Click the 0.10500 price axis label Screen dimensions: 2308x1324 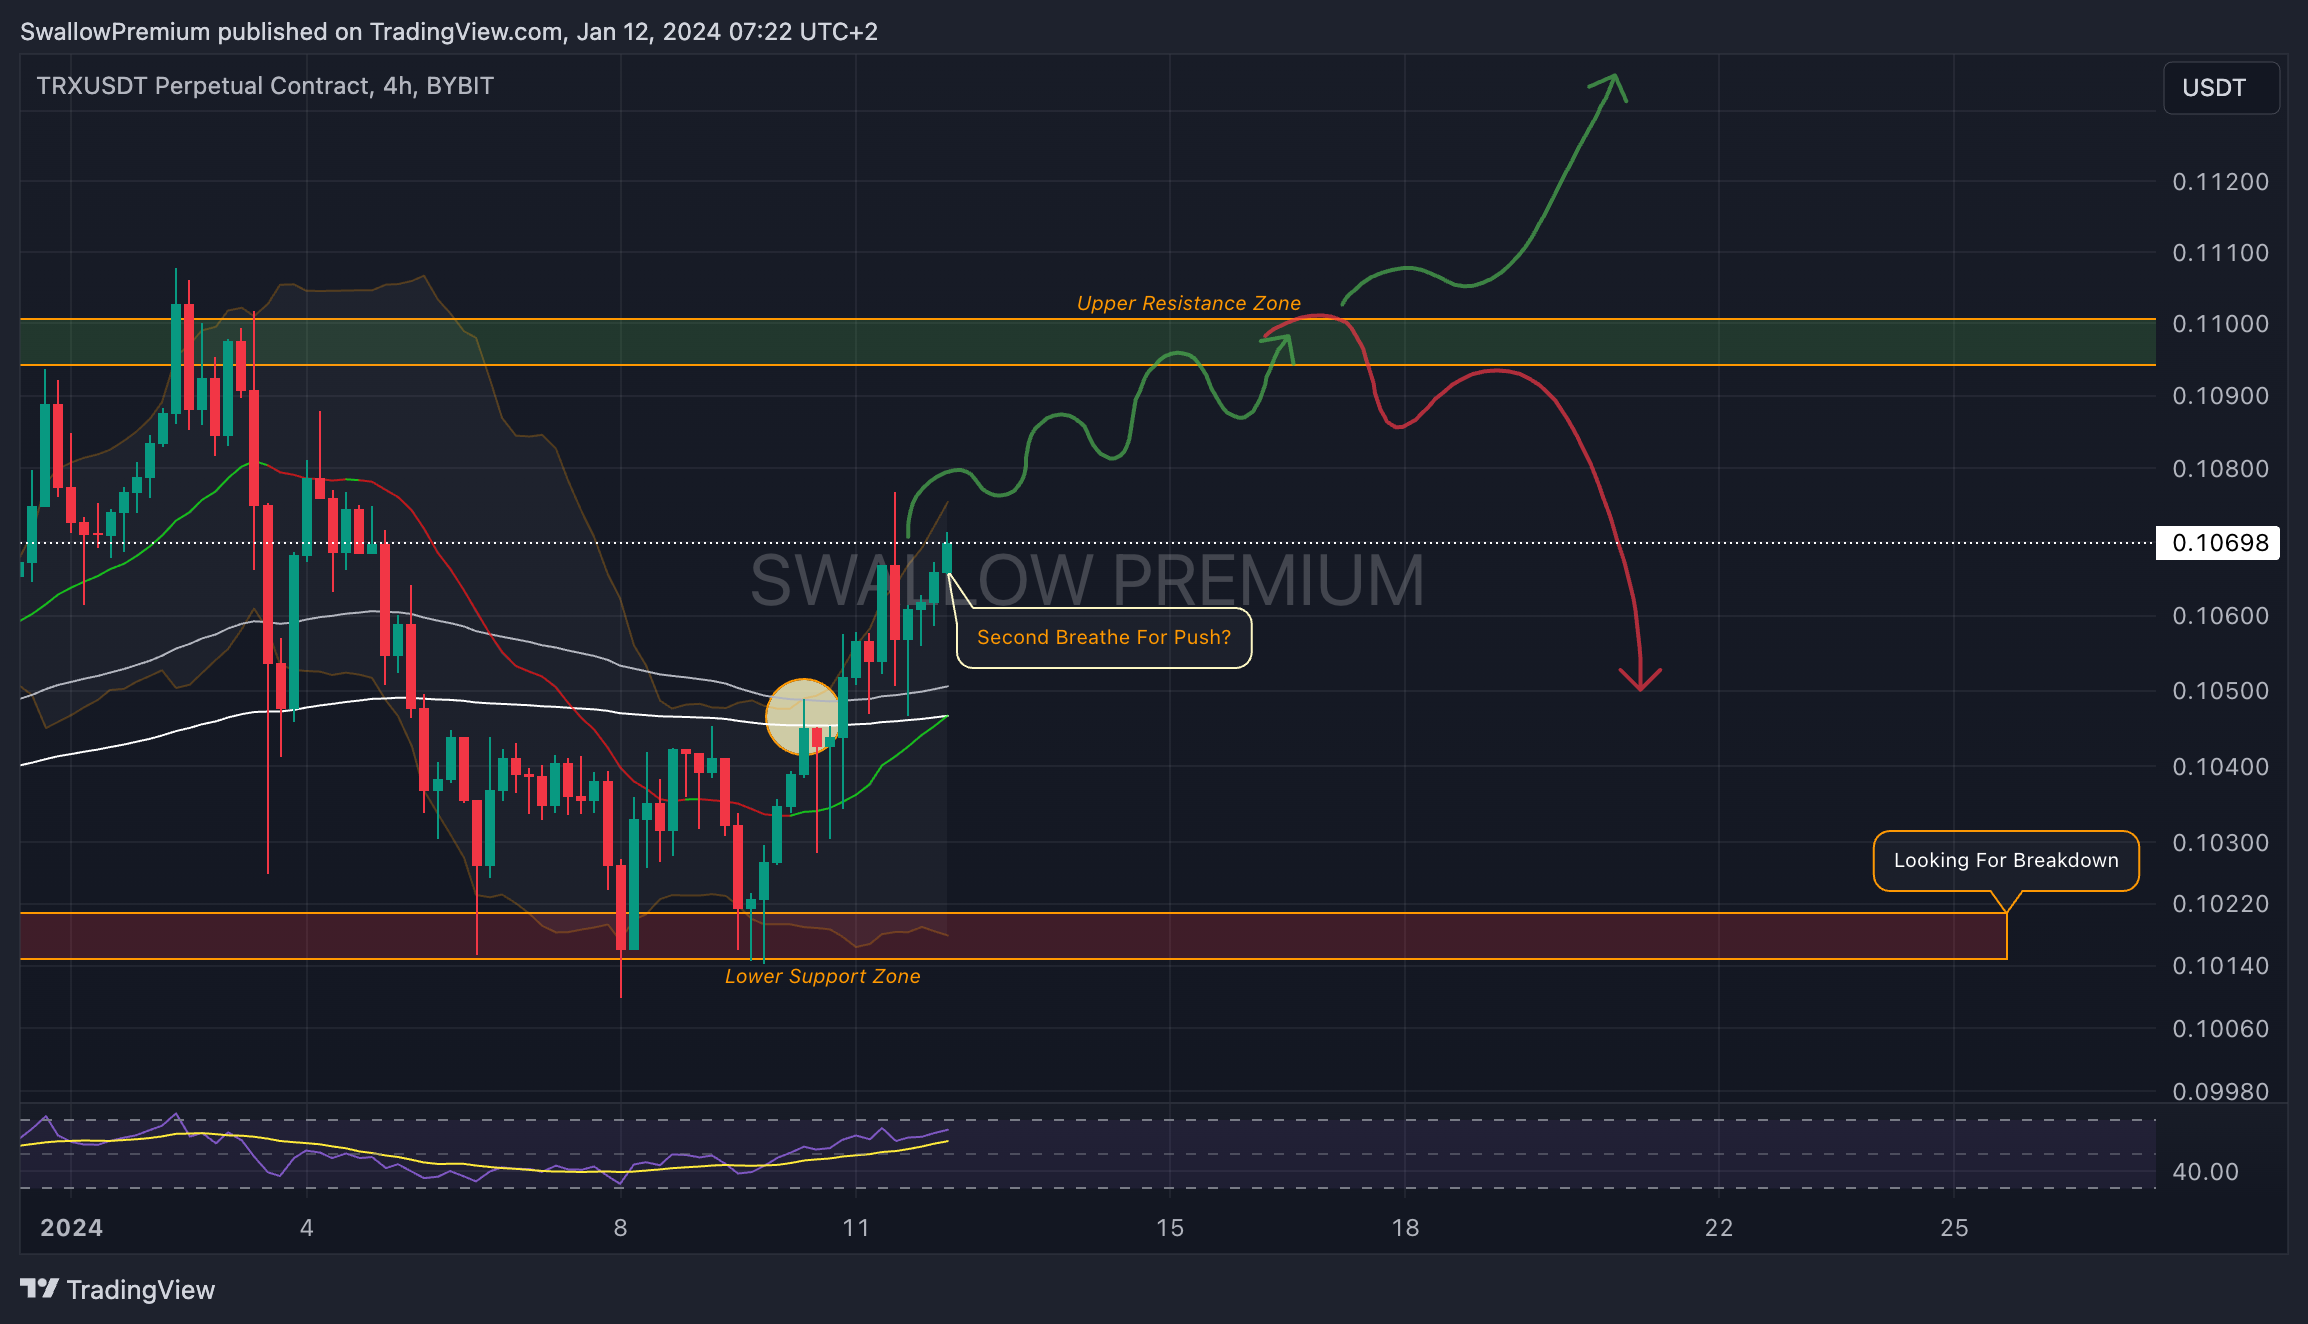pos(2220,691)
